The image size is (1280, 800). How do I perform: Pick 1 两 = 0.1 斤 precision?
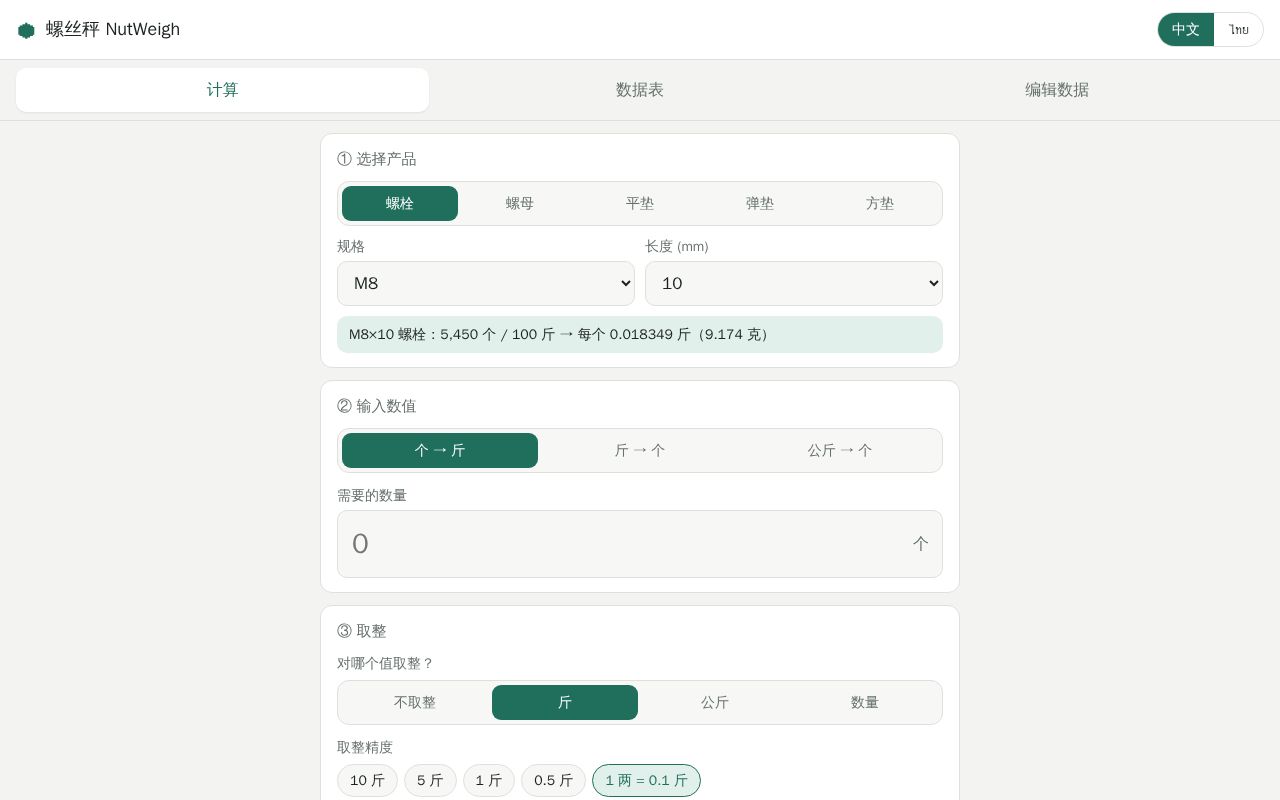646,780
